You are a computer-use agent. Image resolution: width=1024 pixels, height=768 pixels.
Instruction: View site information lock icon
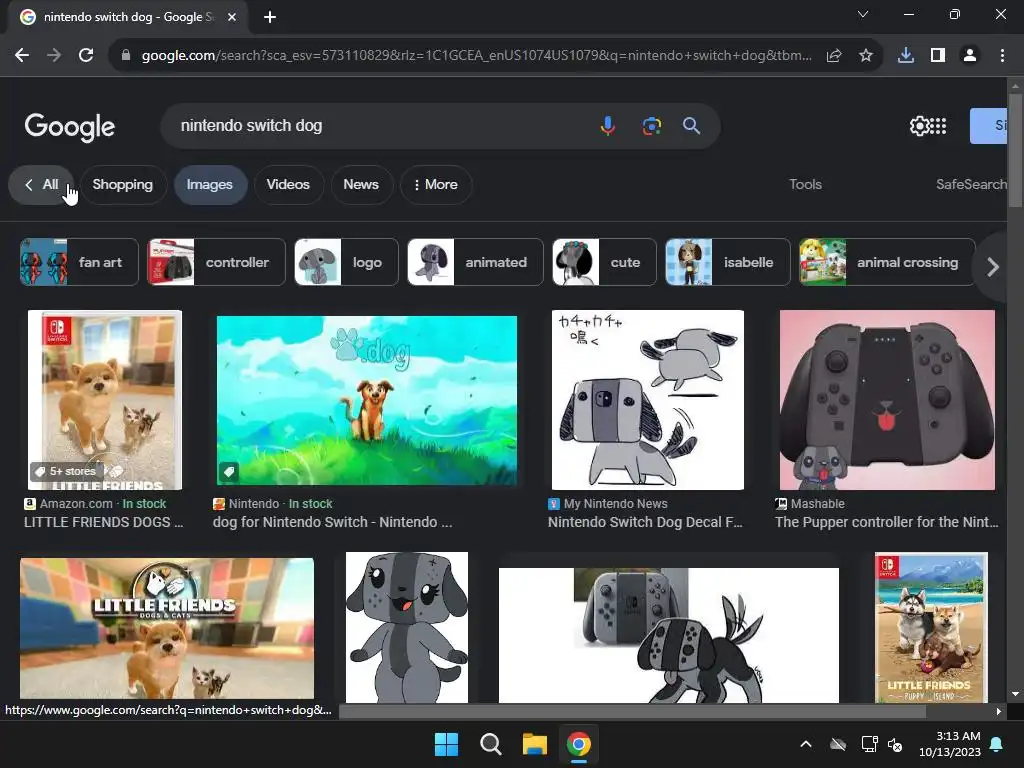126,56
